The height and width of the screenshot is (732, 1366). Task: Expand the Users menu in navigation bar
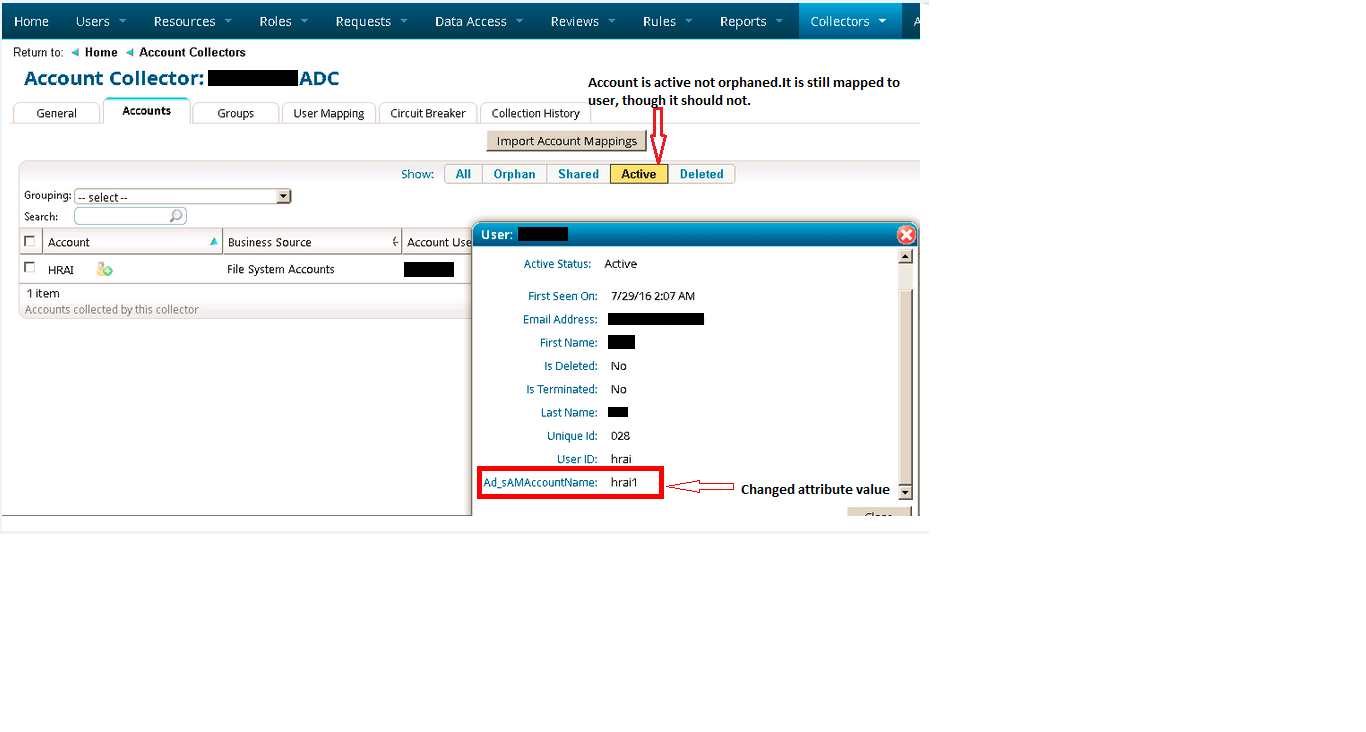tap(101, 21)
